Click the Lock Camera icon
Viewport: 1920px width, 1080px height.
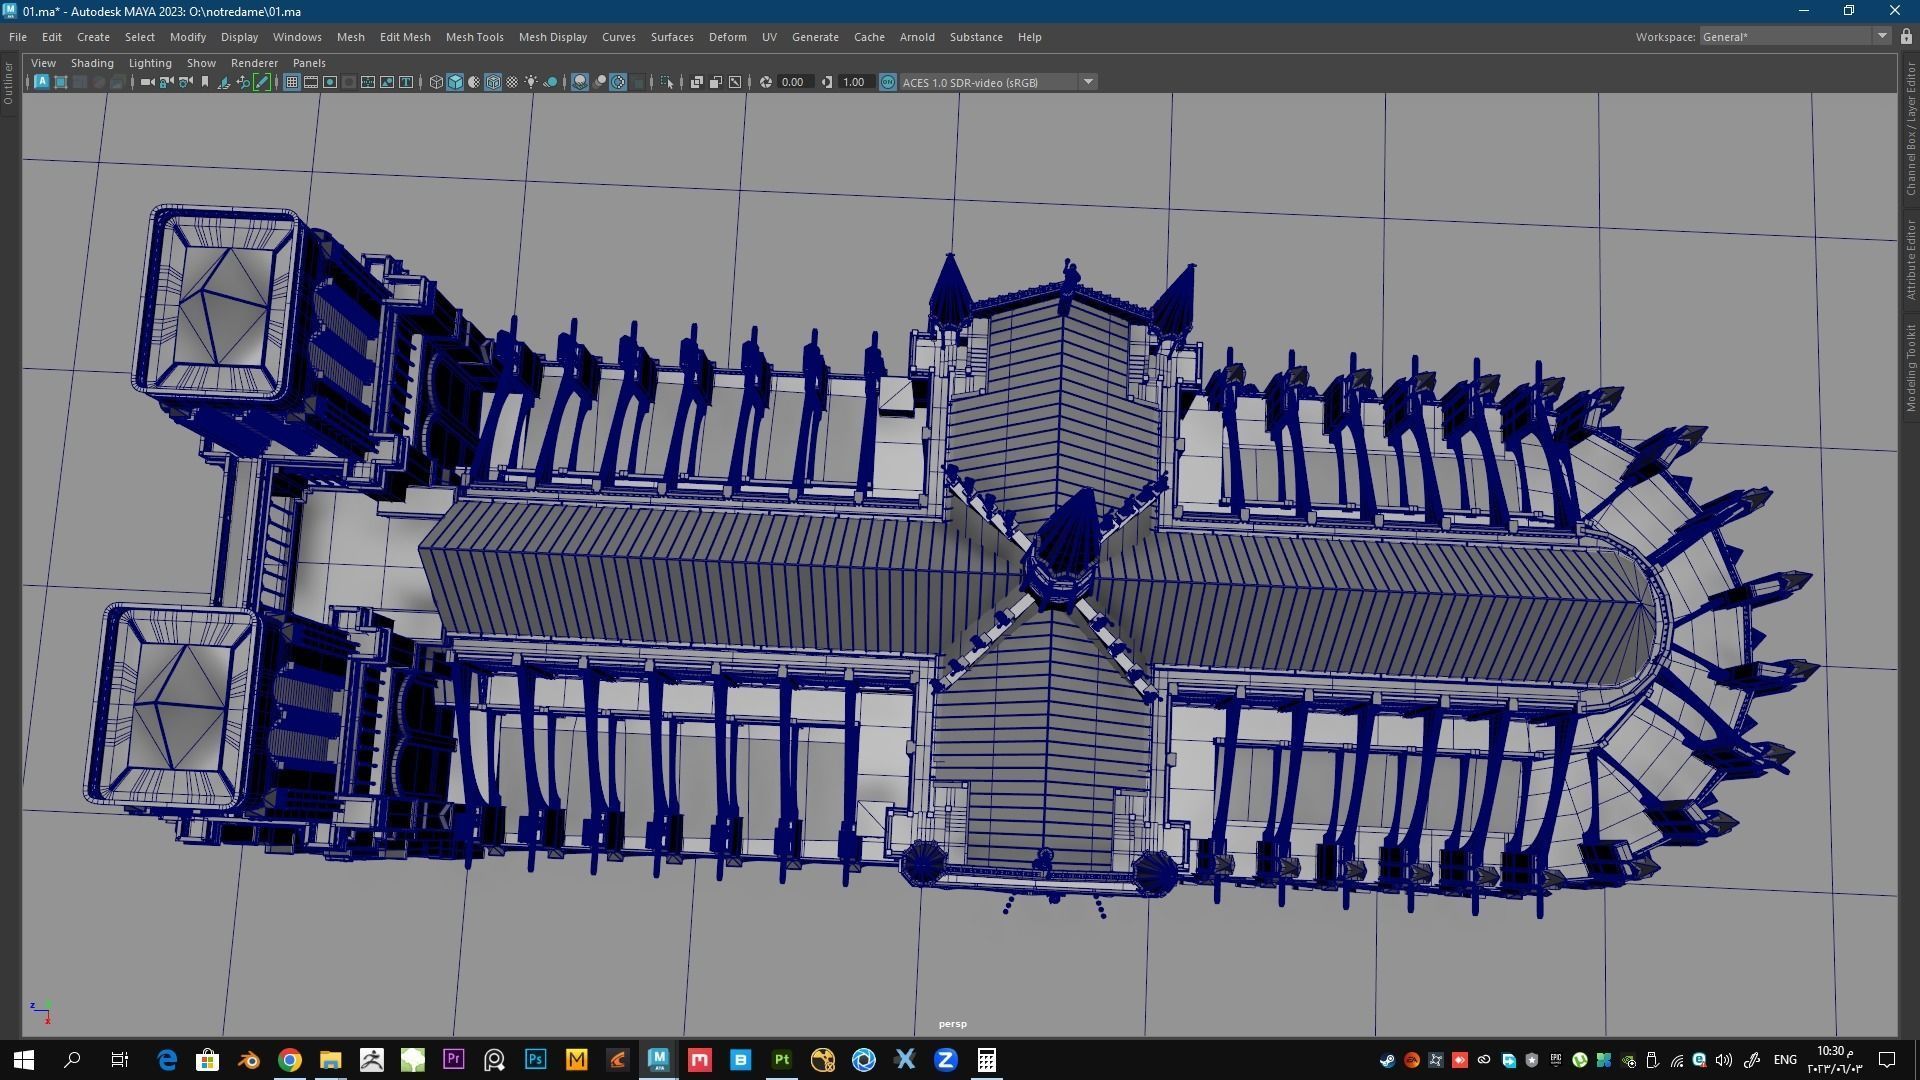[x=166, y=82]
